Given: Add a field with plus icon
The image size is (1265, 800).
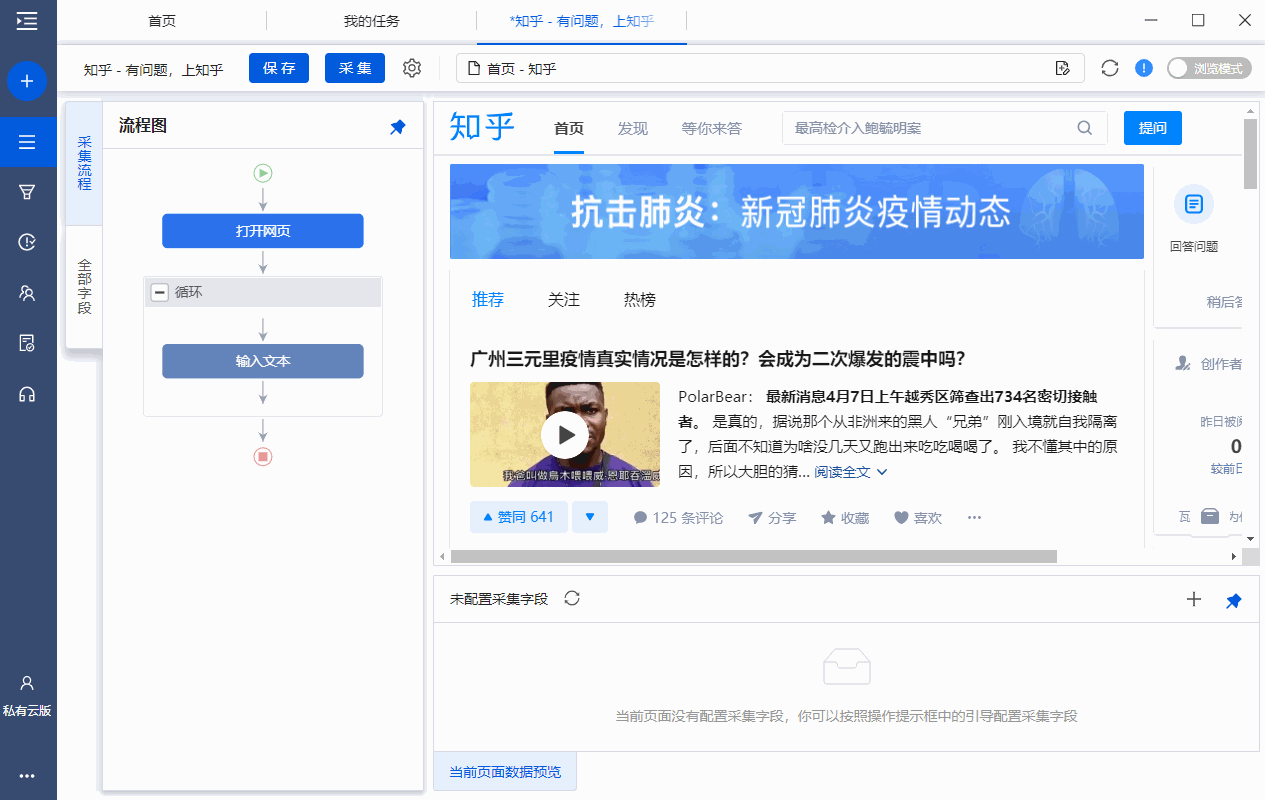Looking at the screenshot, I should pyautogui.click(x=1193, y=599).
